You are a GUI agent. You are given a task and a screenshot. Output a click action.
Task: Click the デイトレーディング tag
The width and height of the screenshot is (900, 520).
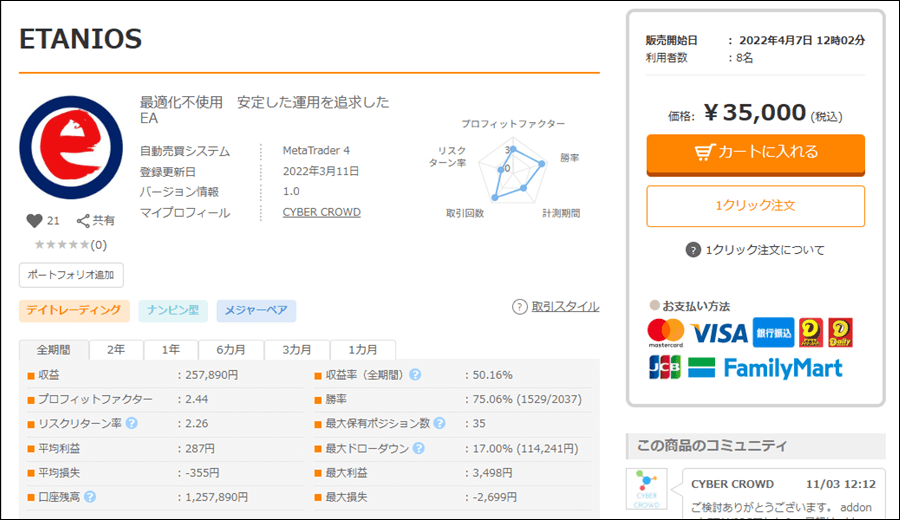click(x=74, y=311)
